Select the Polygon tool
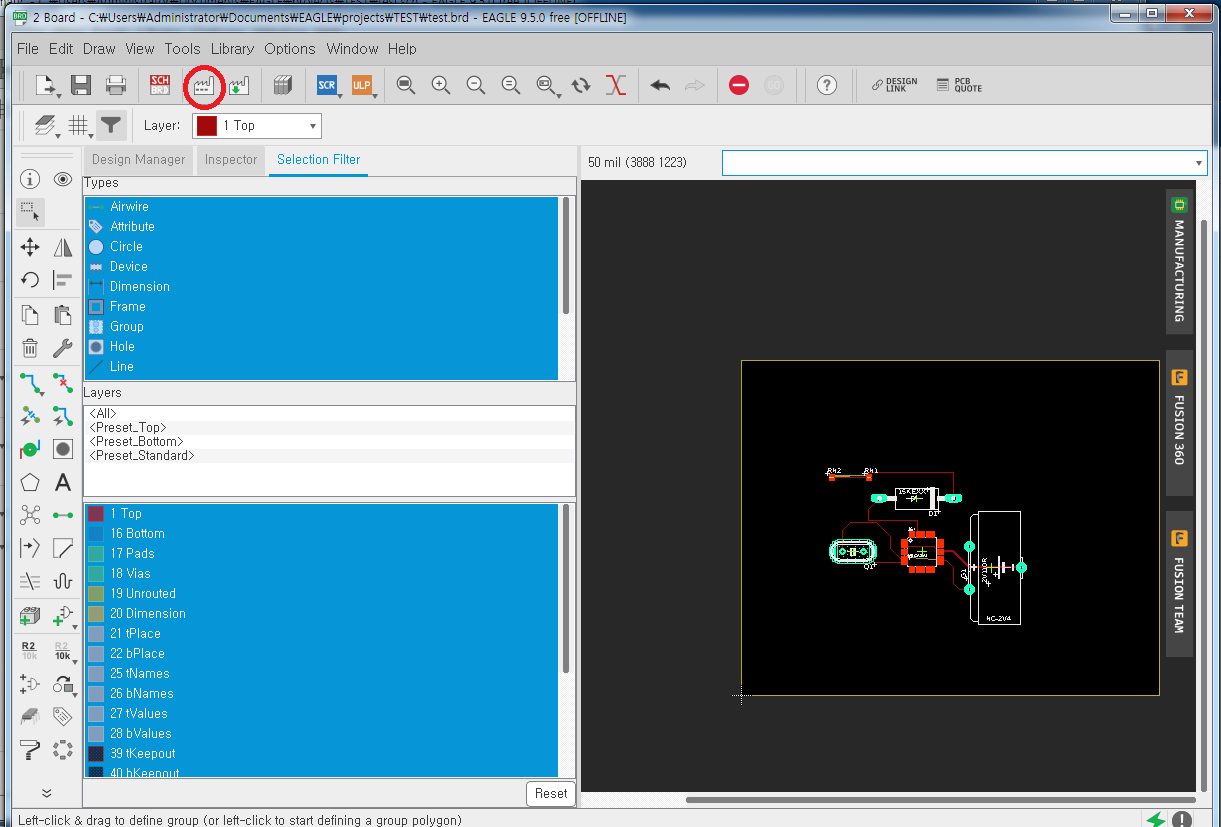Viewport: 1221px width, 827px height. pyautogui.click(x=30, y=482)
